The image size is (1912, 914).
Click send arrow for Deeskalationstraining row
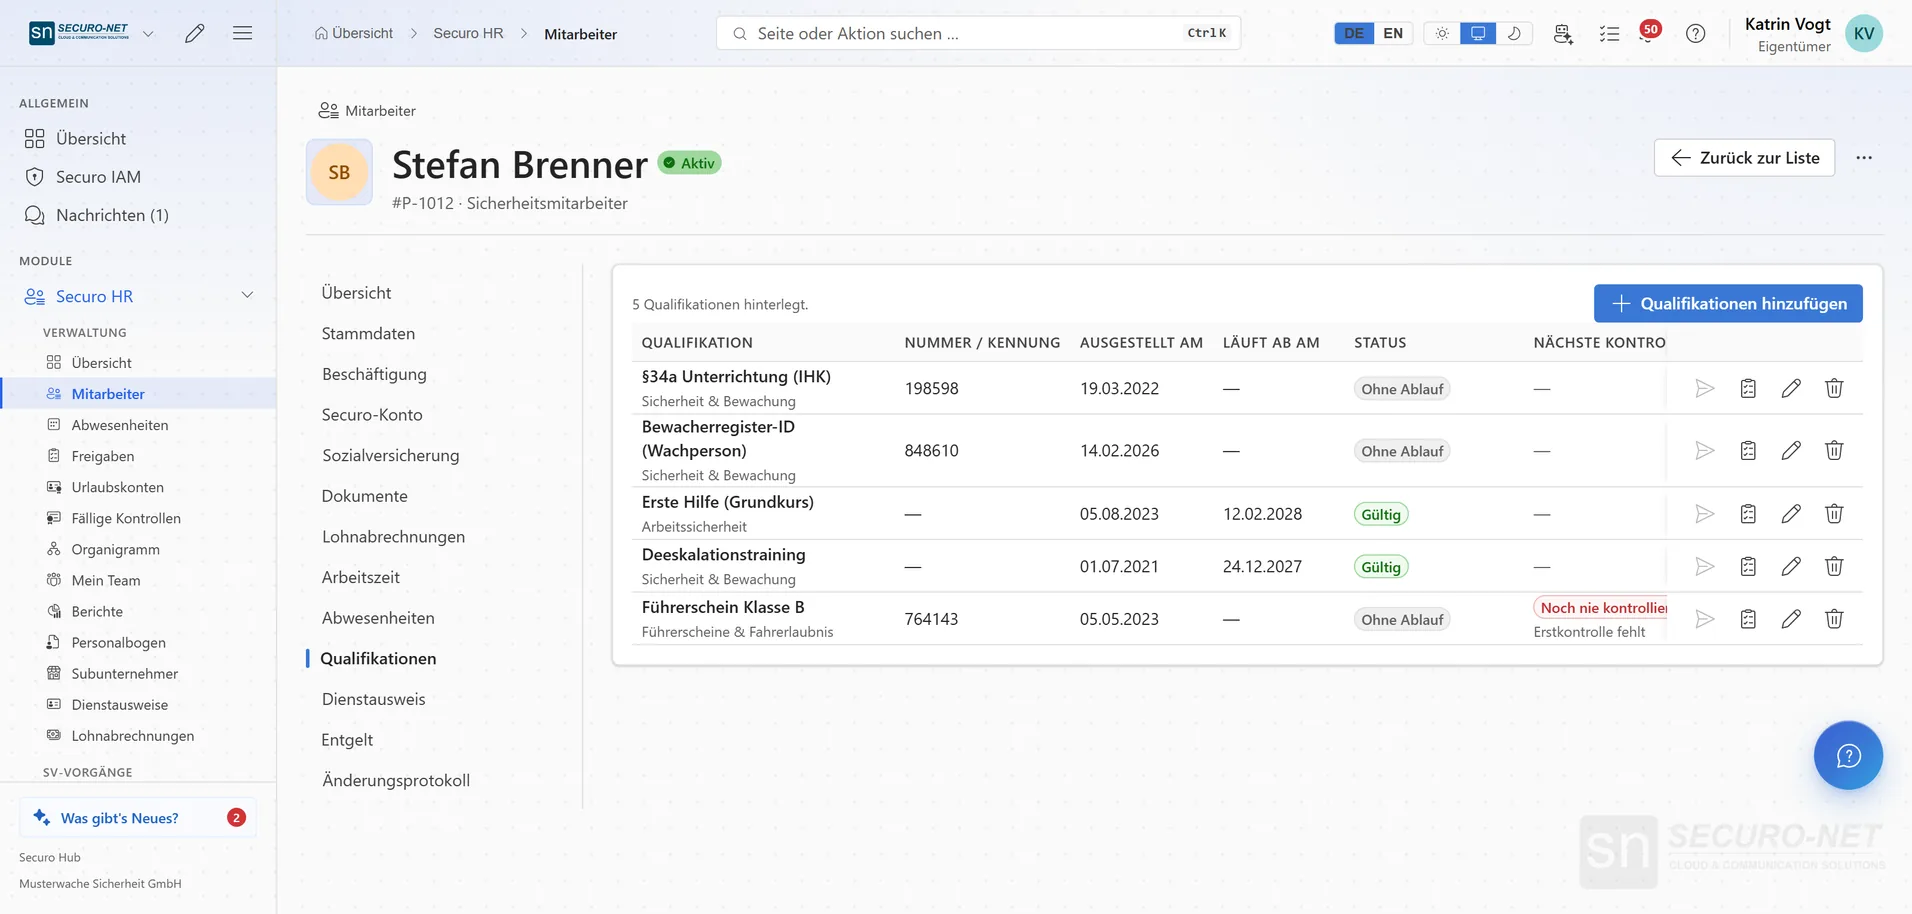[x=1705, y=566]
